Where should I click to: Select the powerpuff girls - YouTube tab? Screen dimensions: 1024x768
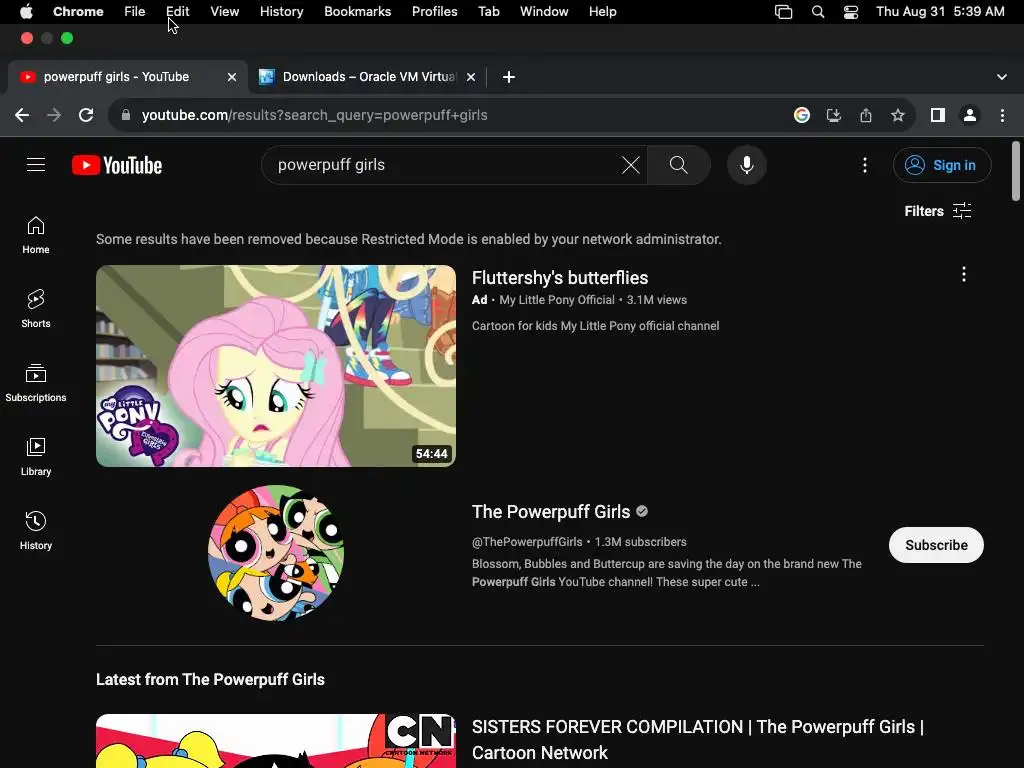click(x=127, y=77)
